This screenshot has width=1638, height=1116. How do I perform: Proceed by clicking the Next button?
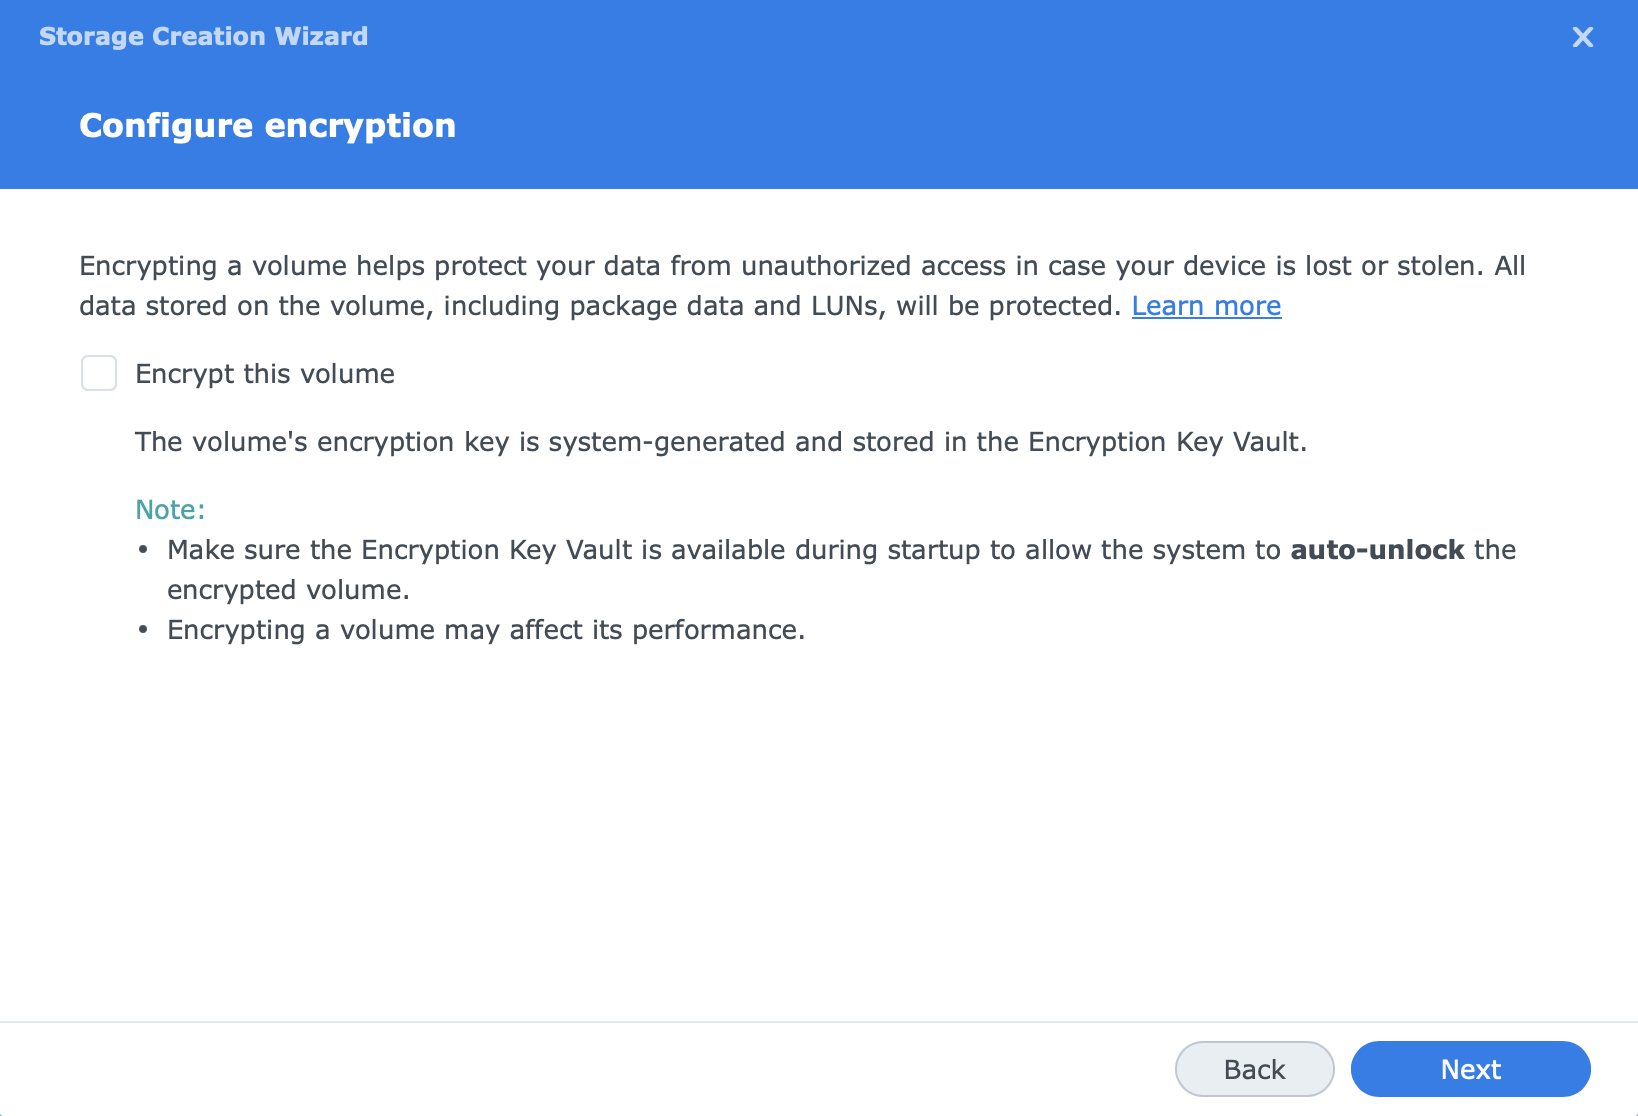coord(1470,1068)
